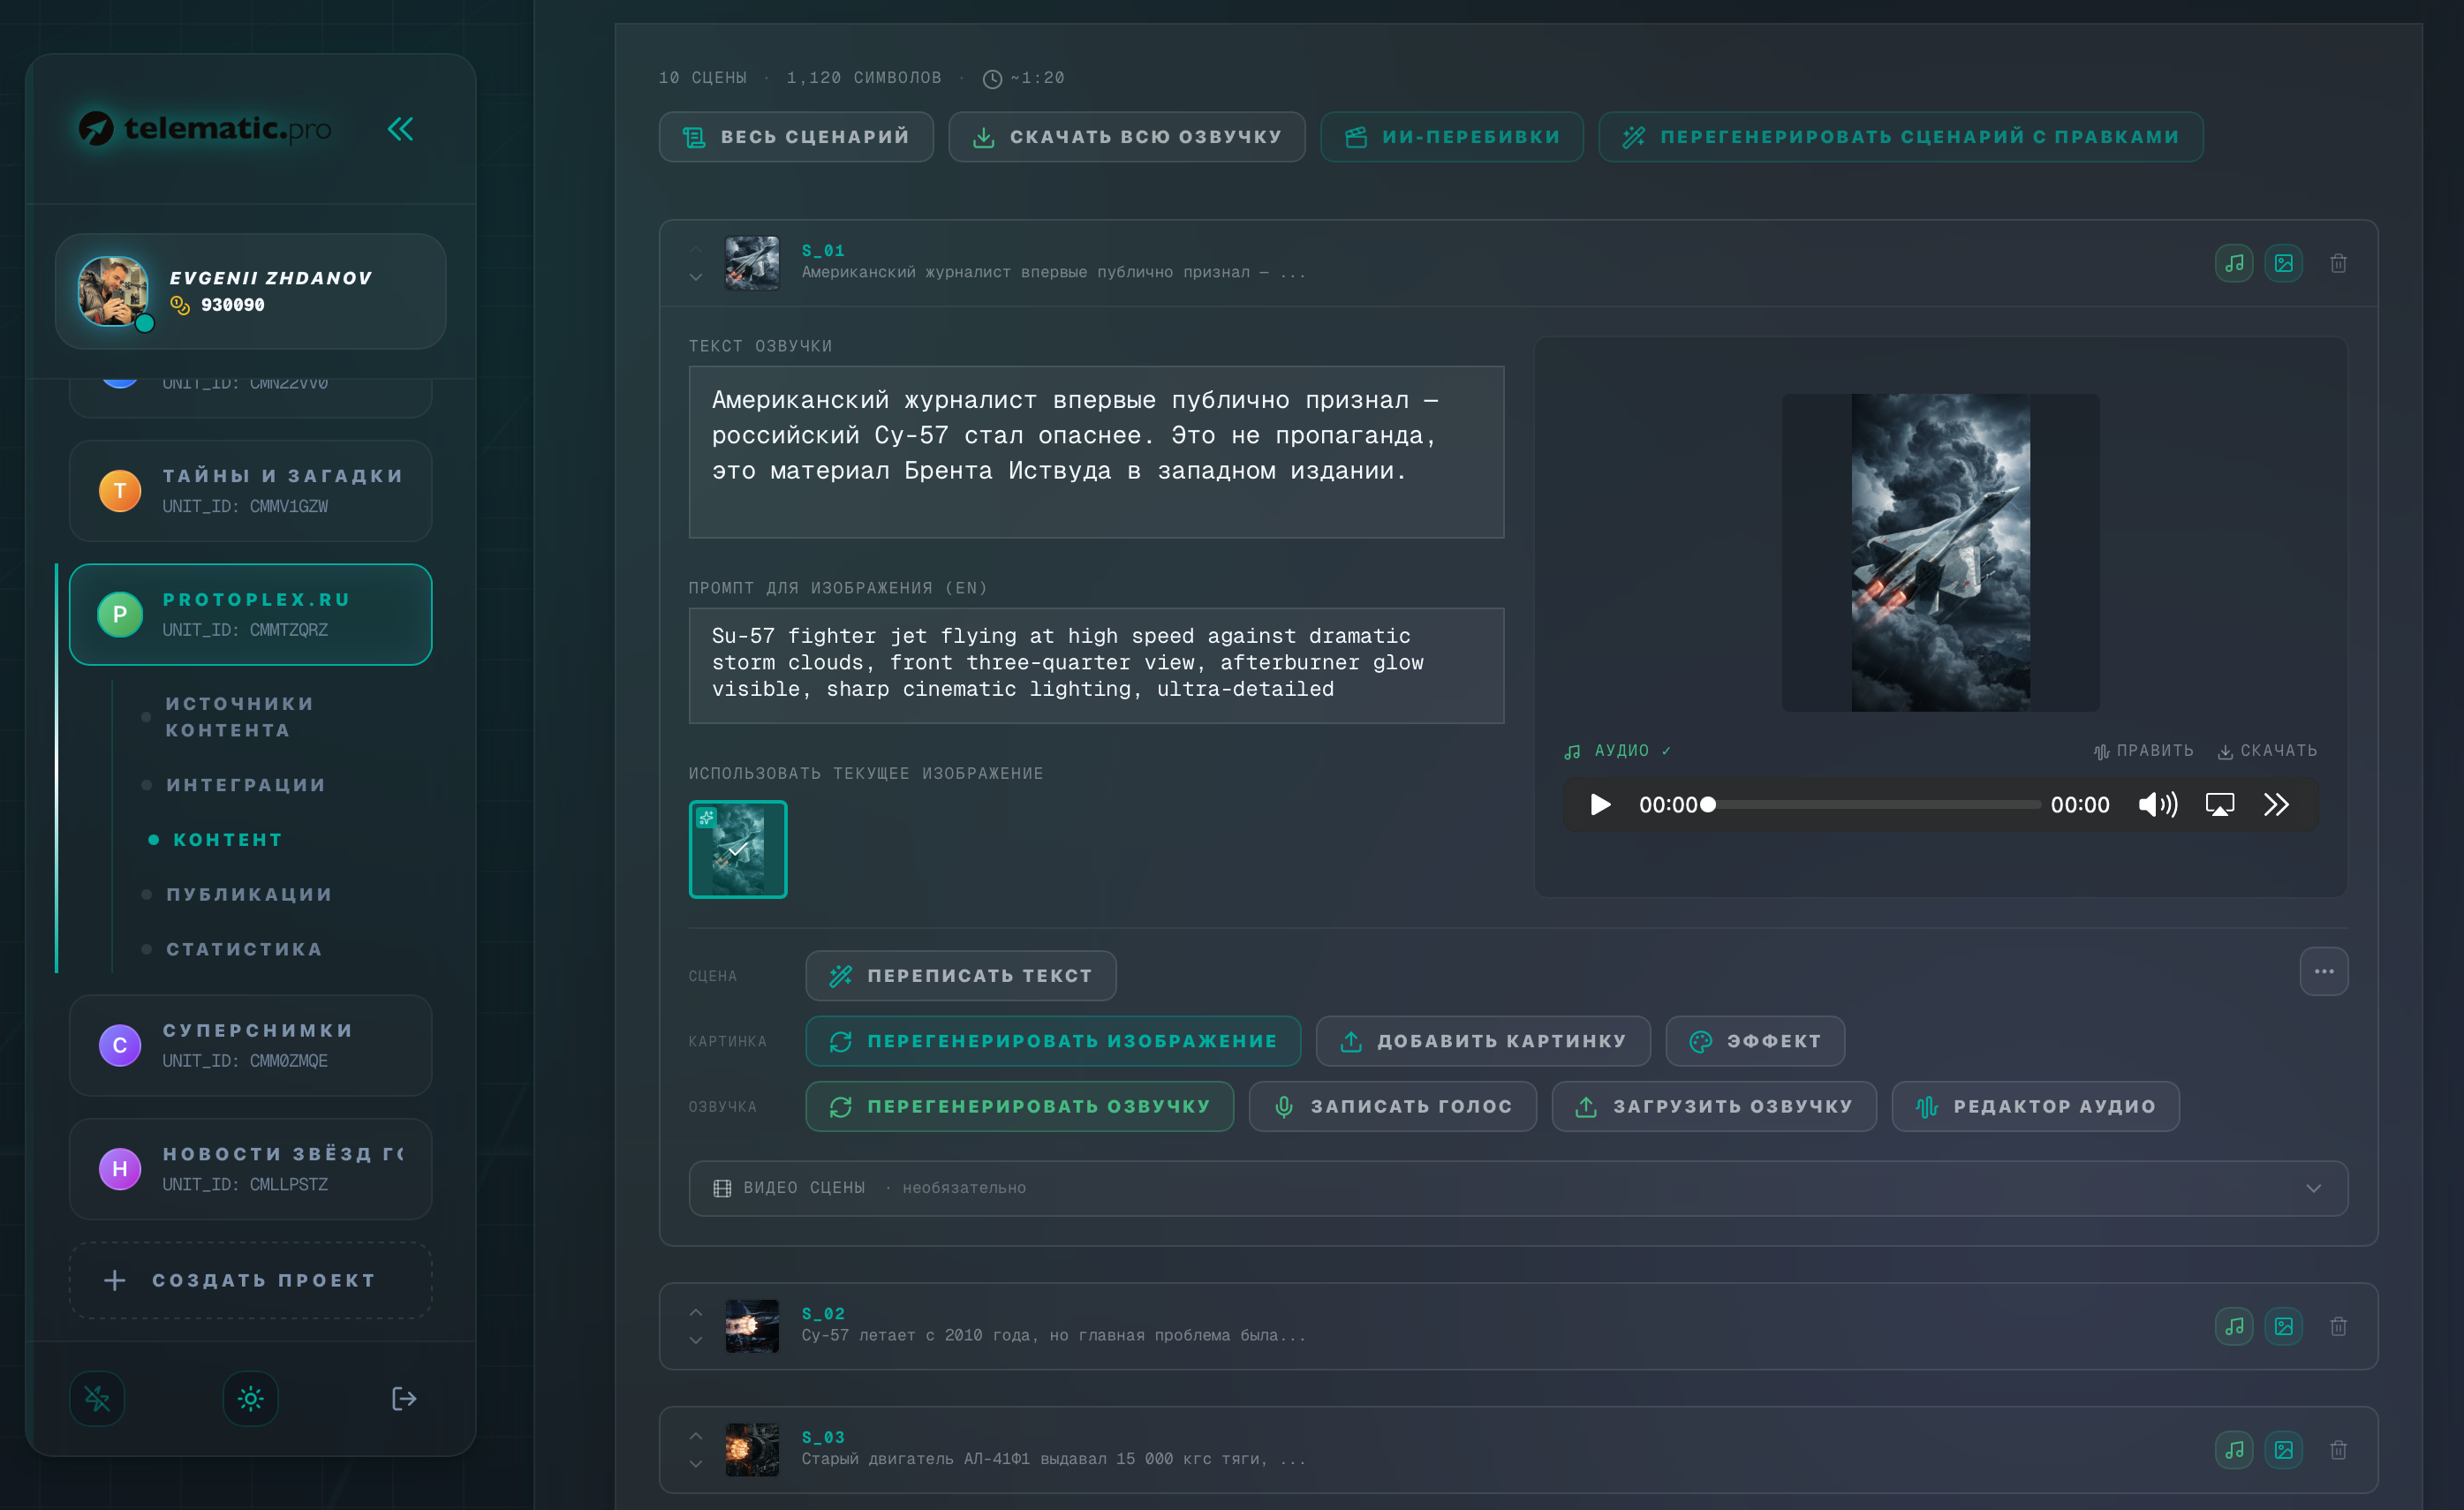Click ЗАГРУЗИТЬ ОЗВУЧКУ button

1714,1106
